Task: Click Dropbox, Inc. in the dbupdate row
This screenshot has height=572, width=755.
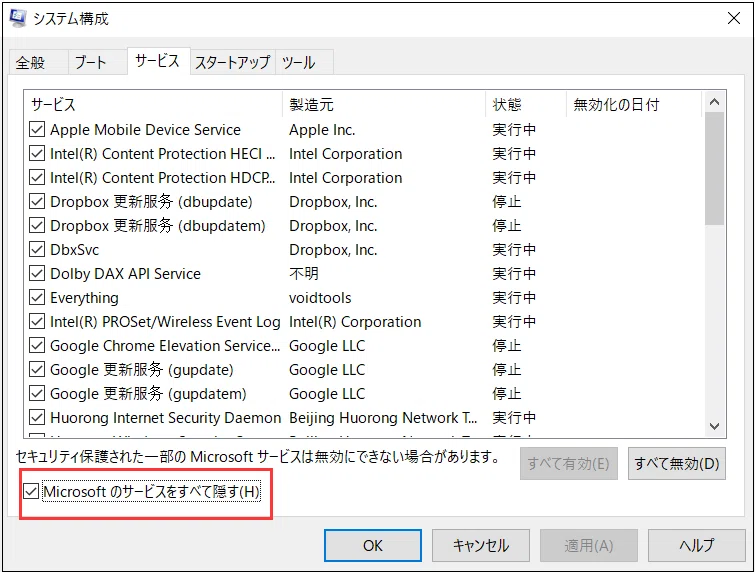Action: coord(333,202)
